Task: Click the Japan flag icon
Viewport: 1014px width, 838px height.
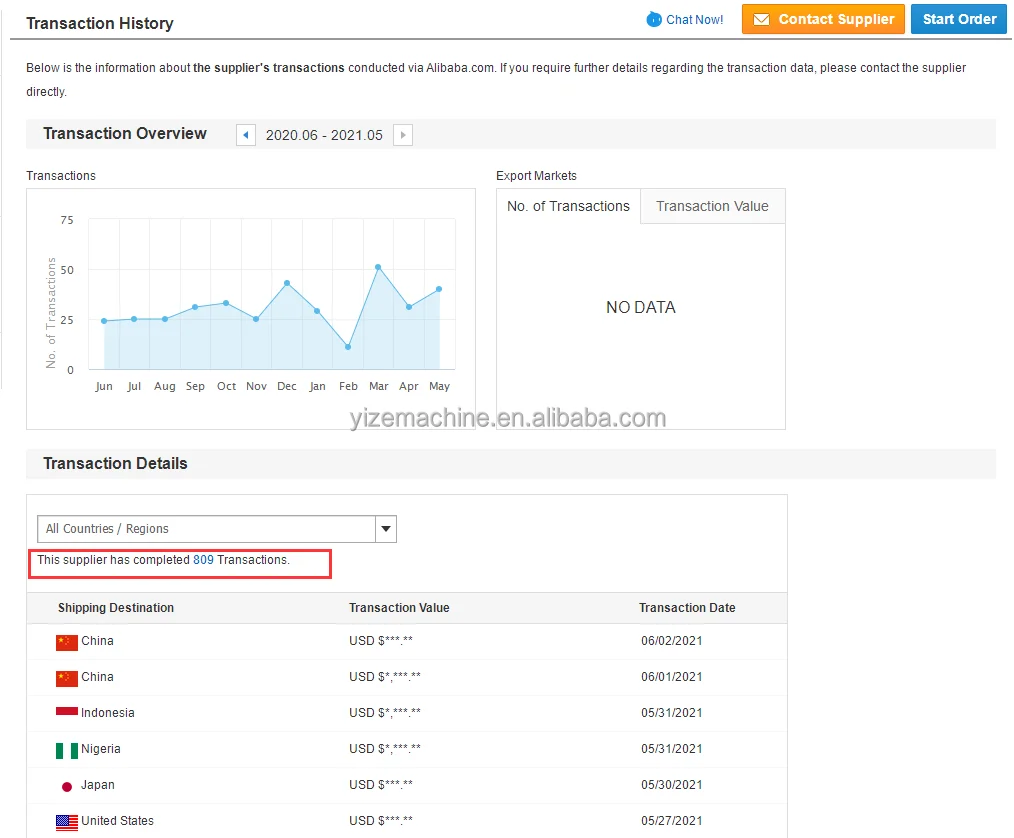Action: [x=67, y=786]
